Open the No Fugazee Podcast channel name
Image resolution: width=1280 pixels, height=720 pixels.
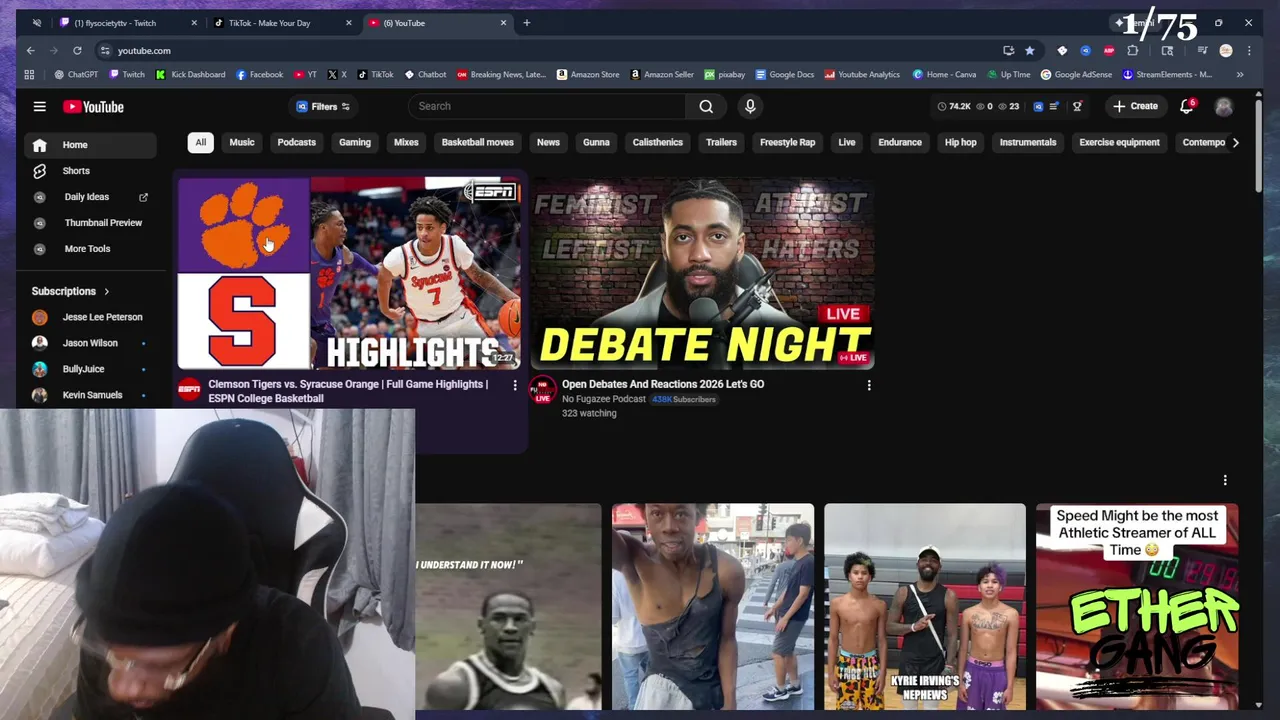tap(604, 399)
